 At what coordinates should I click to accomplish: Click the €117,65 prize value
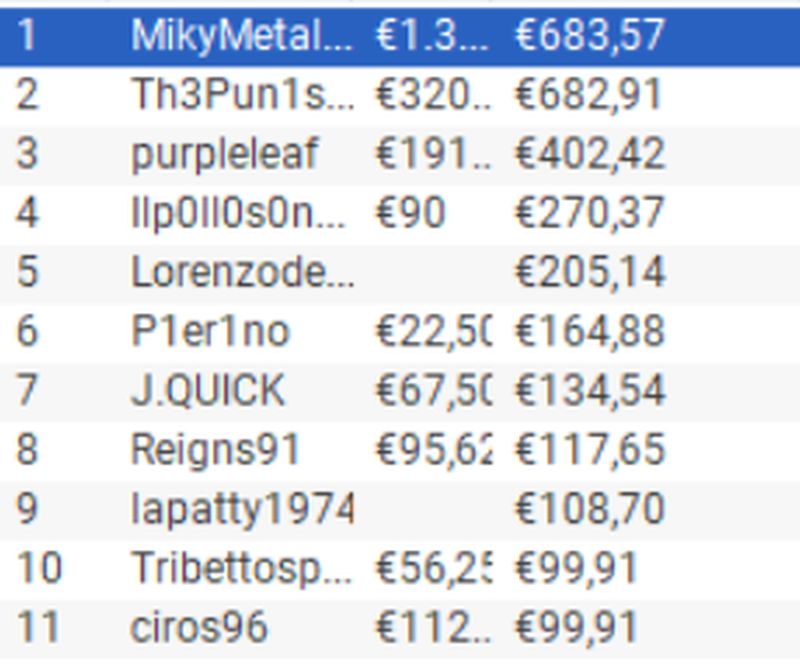(x=590, y=450)
